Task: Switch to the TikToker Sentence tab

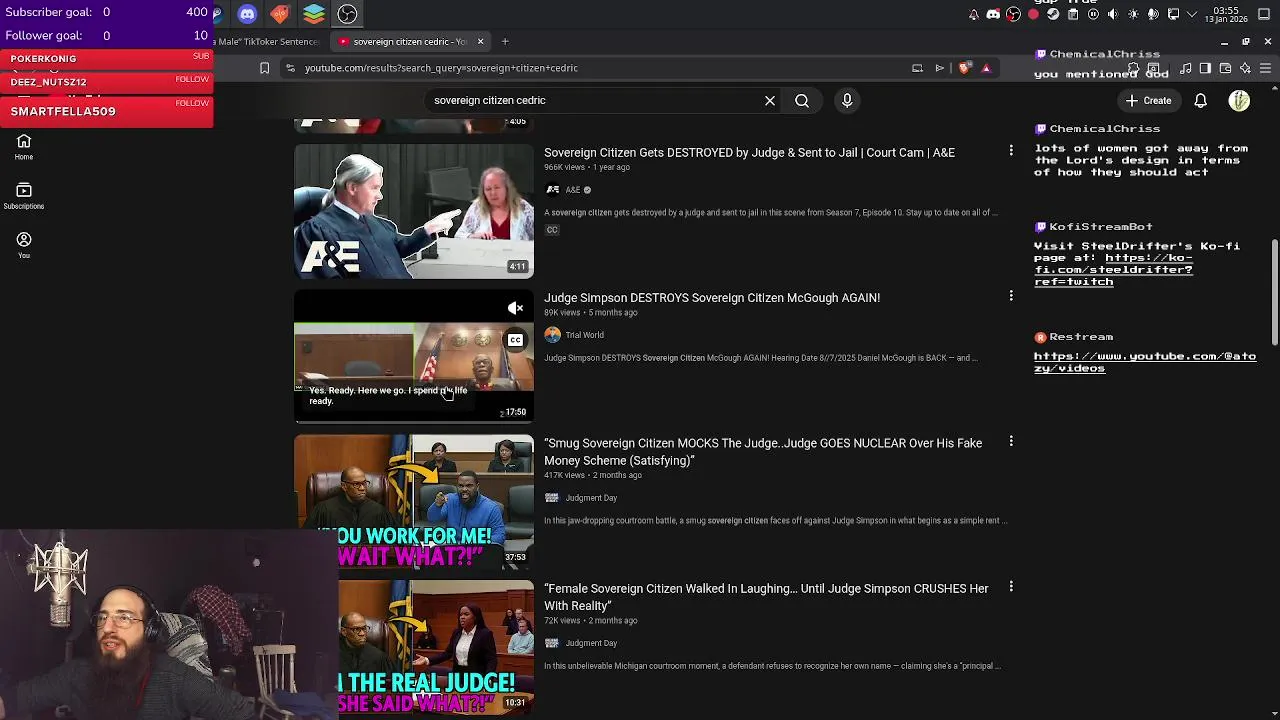Action: tap(265, 41)
